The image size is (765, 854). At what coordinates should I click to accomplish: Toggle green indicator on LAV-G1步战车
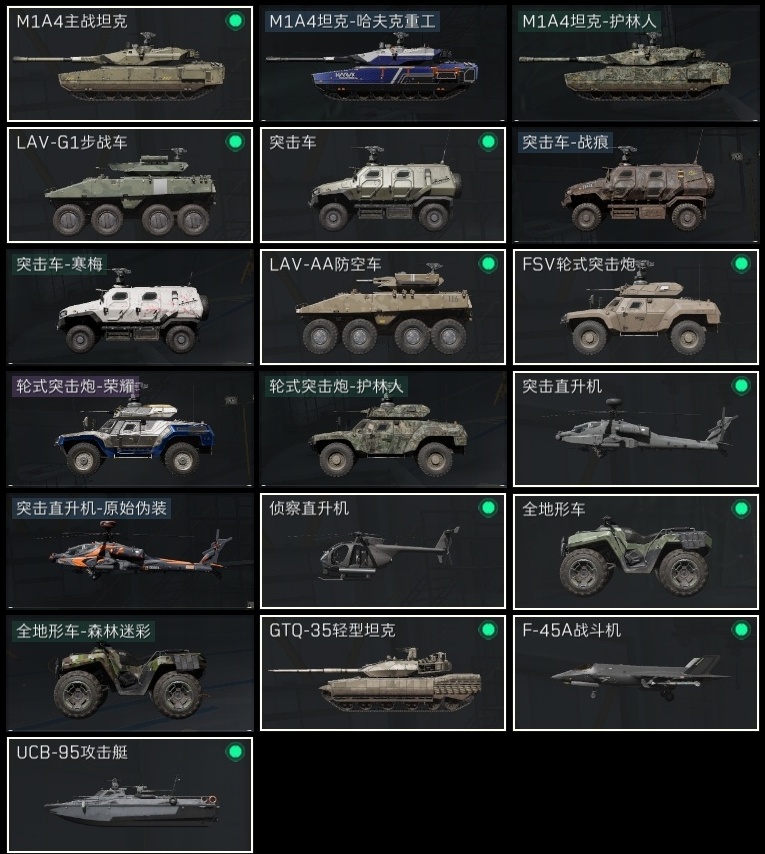tap(235, 142)
